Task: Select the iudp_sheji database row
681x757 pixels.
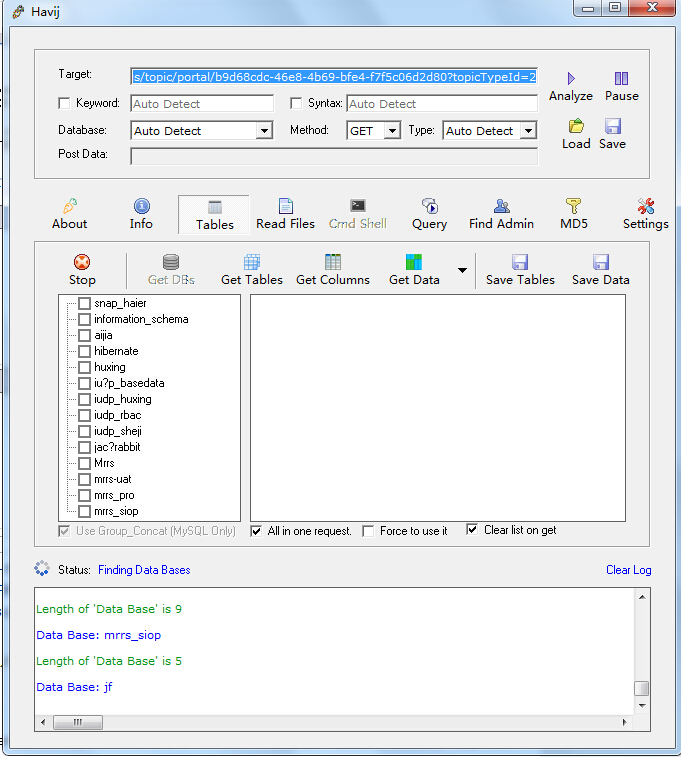Action: coord(118,431)
